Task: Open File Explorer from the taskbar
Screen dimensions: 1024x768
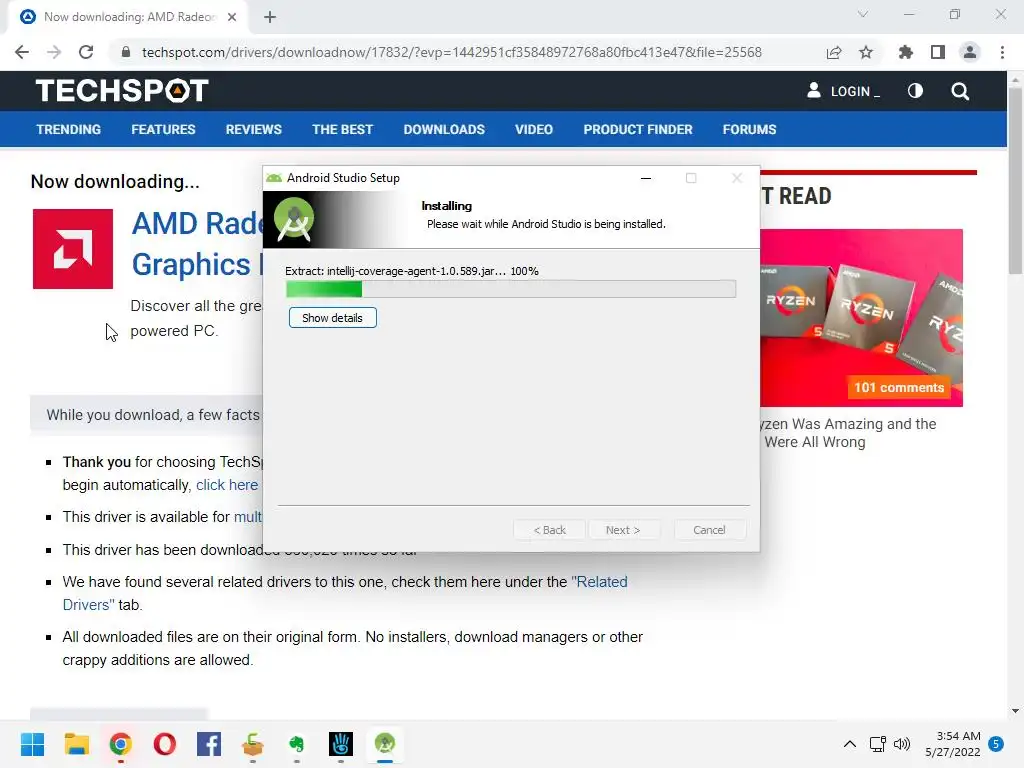Action: click(x=76, y=744)
